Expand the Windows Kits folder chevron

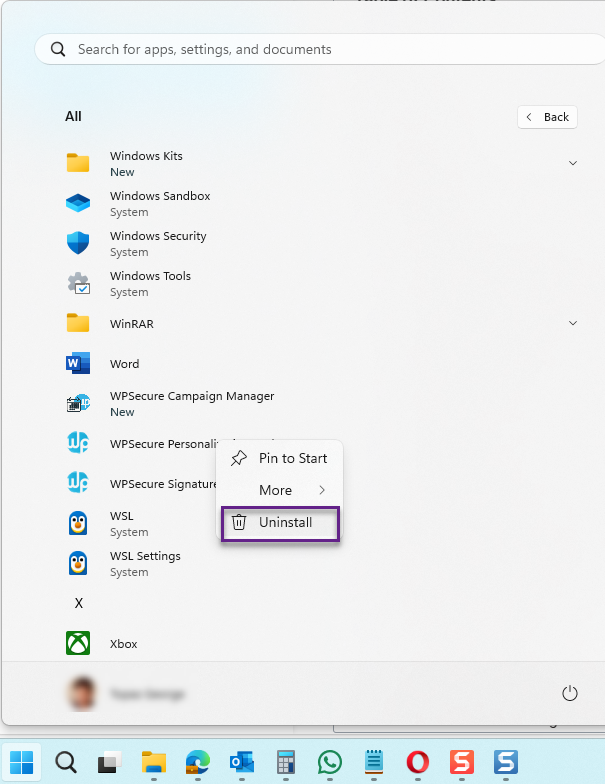coord(573,163)
